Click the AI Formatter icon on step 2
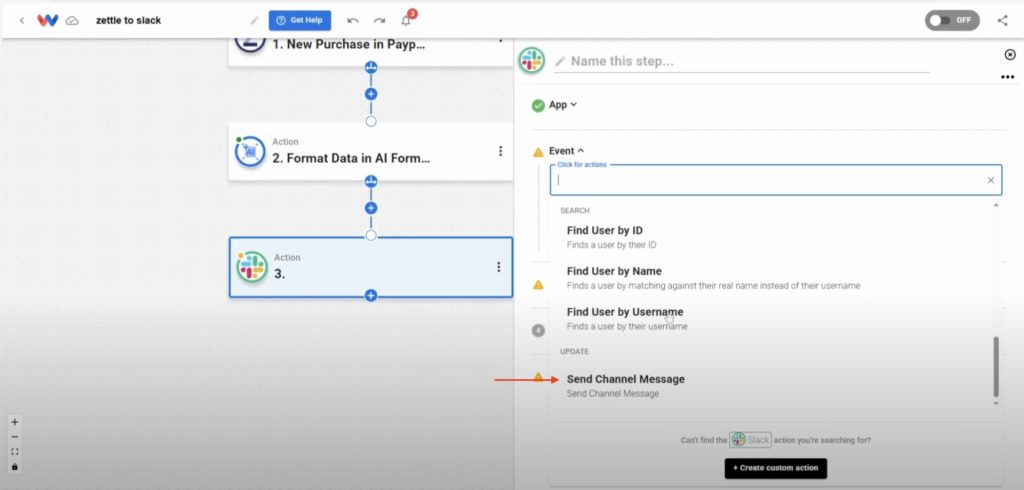 click(249, 152)
